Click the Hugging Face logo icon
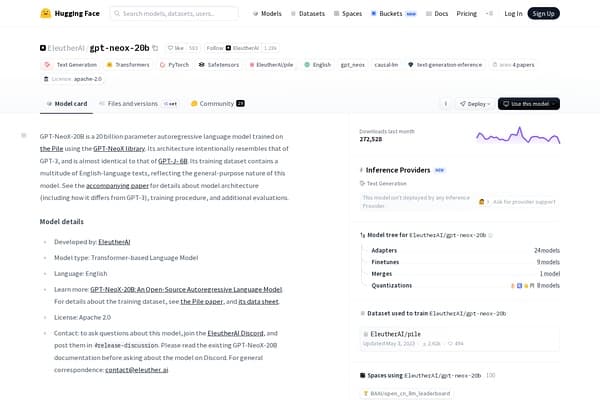The height and width of the screenshot is (400, 600). (46, 13)
